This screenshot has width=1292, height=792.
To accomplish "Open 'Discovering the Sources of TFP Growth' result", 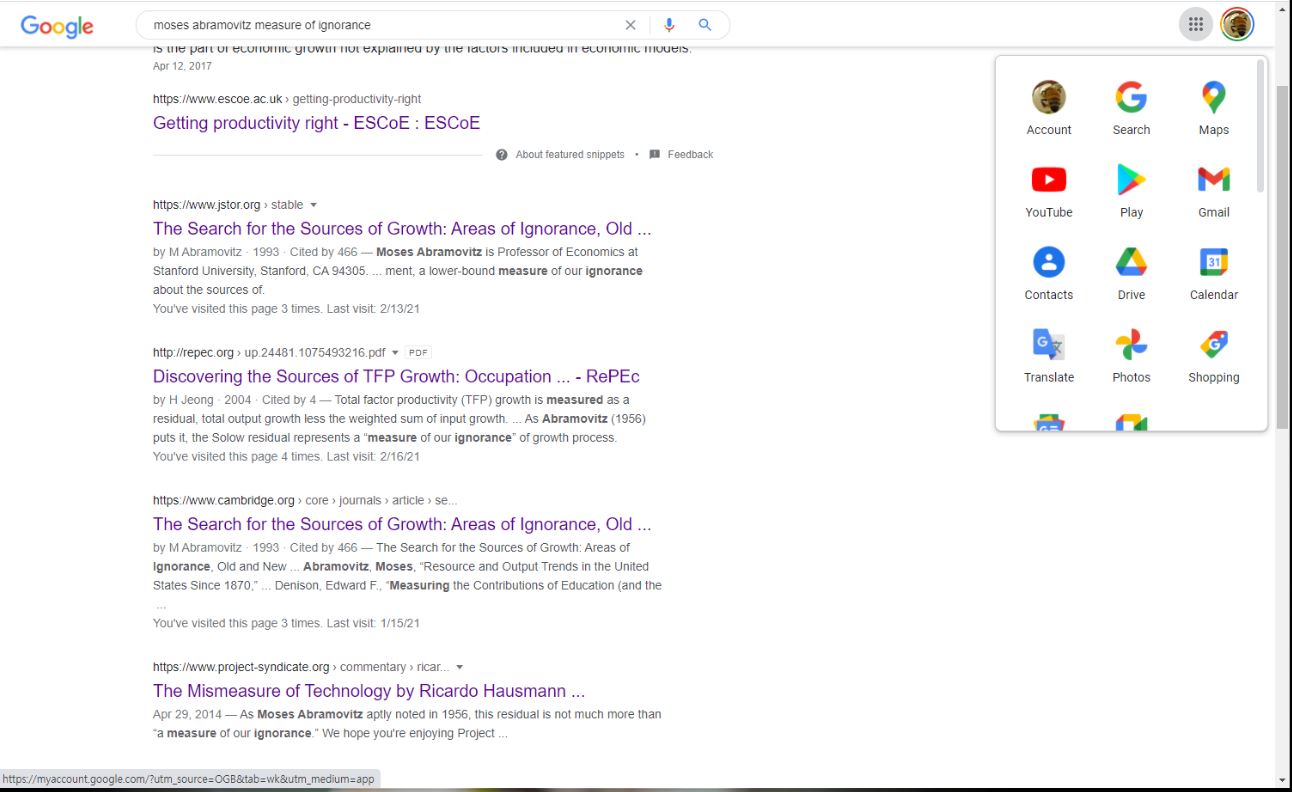I will [396, 377].
